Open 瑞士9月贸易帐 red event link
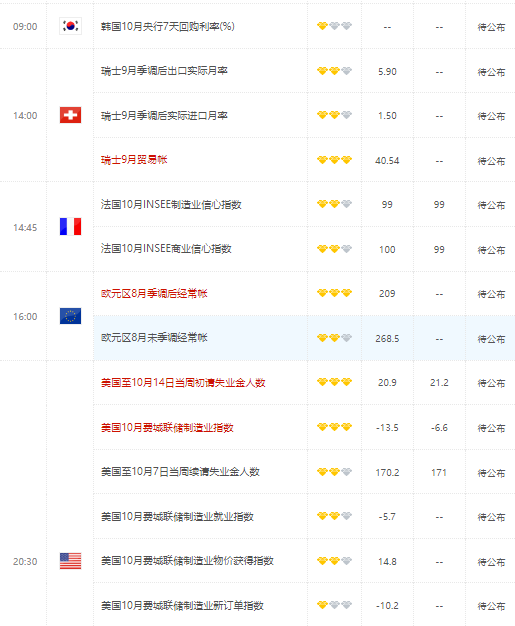Viewport: 515px width, 626px height. pos(134,160)
